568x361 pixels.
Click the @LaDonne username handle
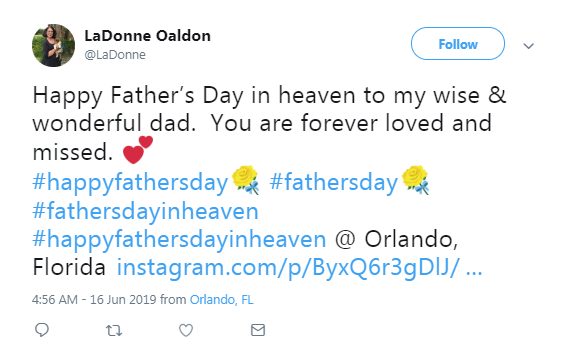click(115, 55)
